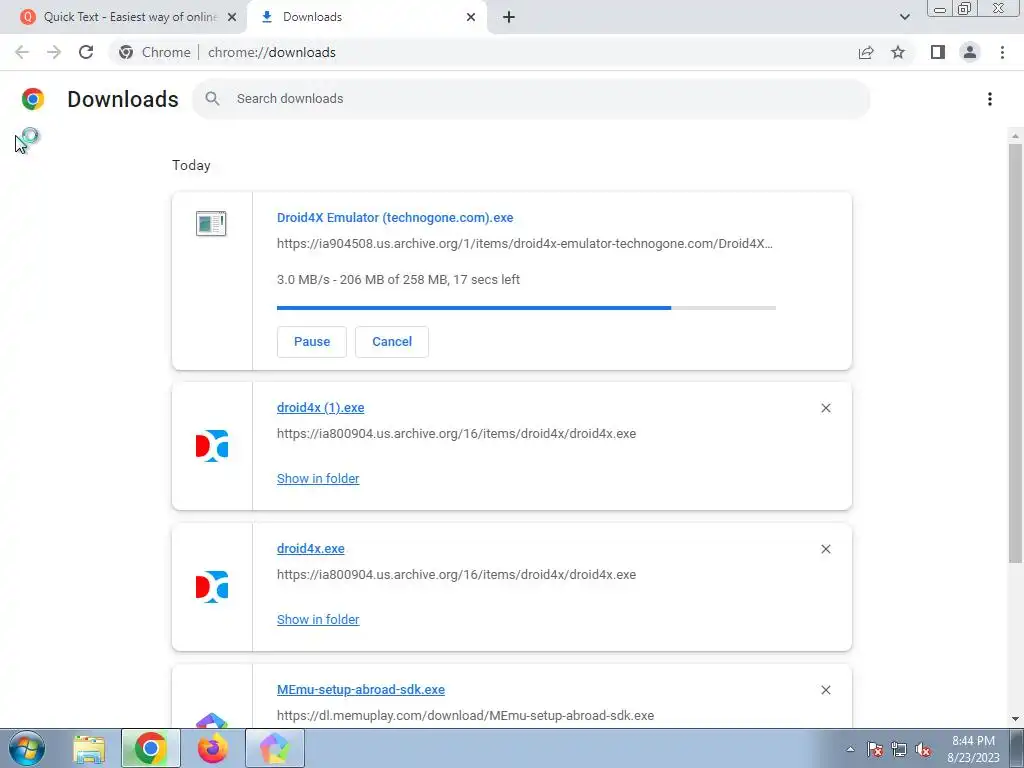Reload the Downloads page
Image resolution: width=1024 pixels, height=768 pixels.
(86, 52)
